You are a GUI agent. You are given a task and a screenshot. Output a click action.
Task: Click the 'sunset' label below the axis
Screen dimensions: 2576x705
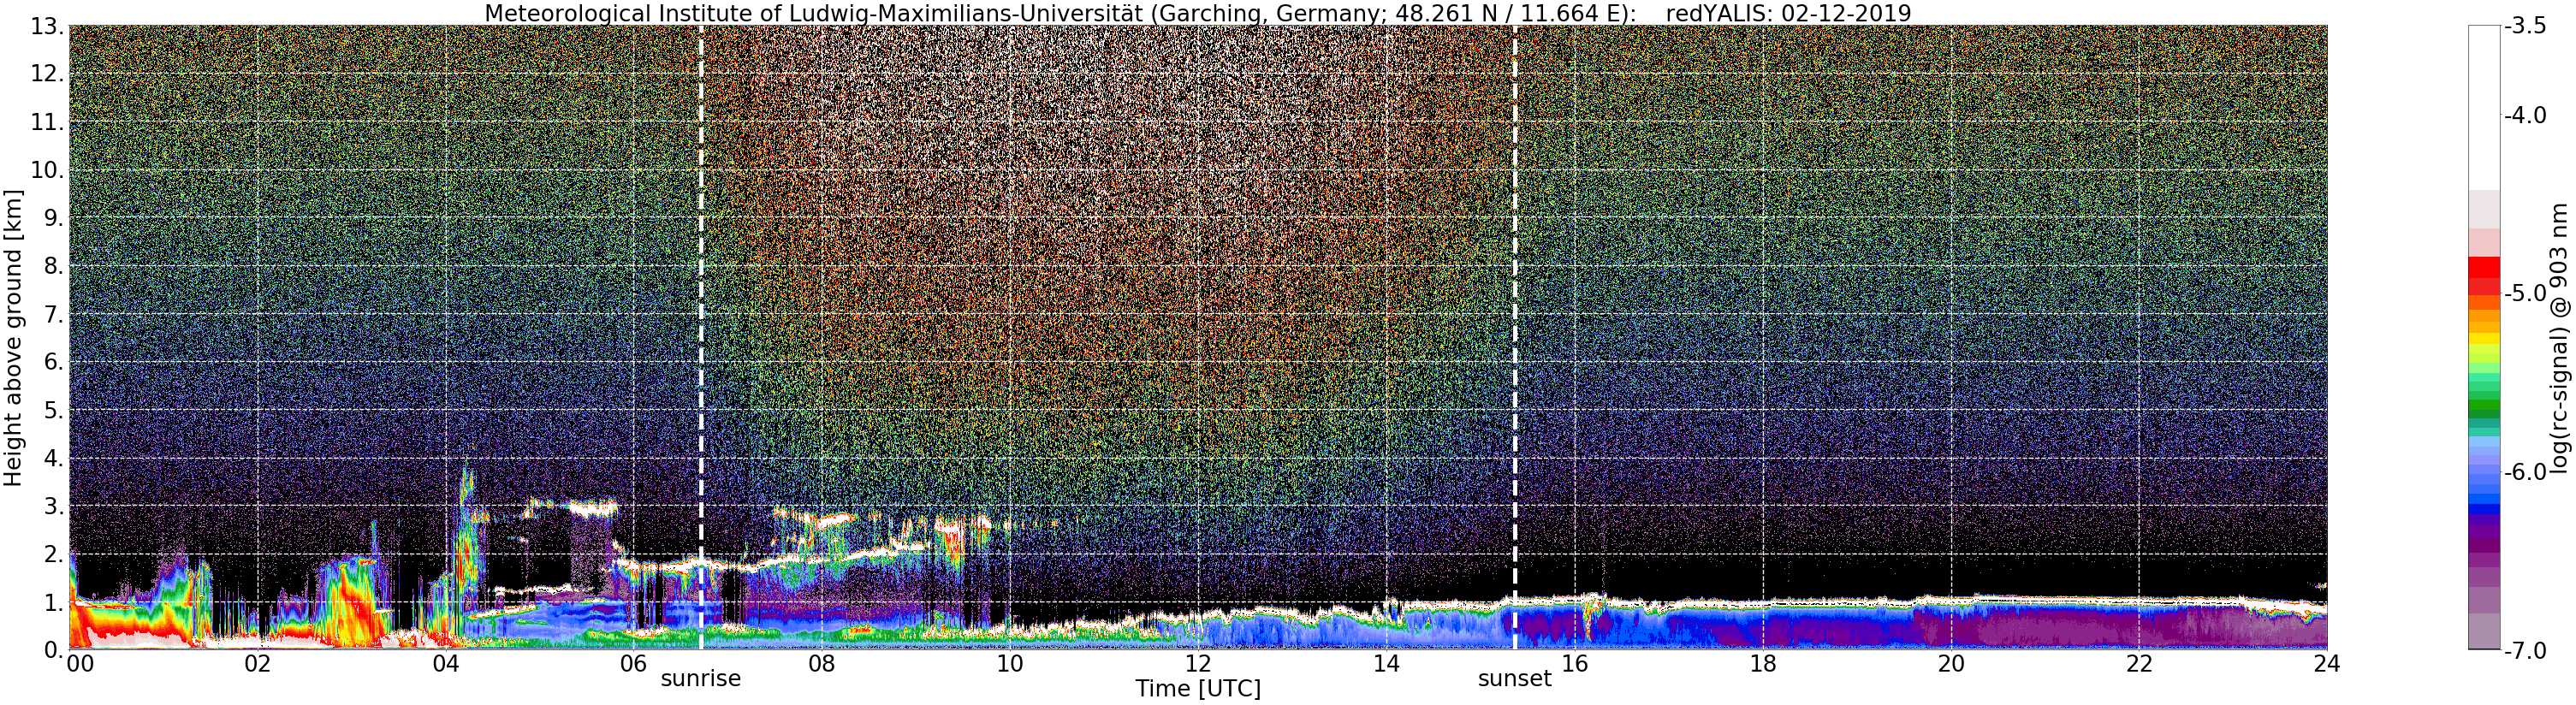pyautogui.click(x=1515, y=679)
